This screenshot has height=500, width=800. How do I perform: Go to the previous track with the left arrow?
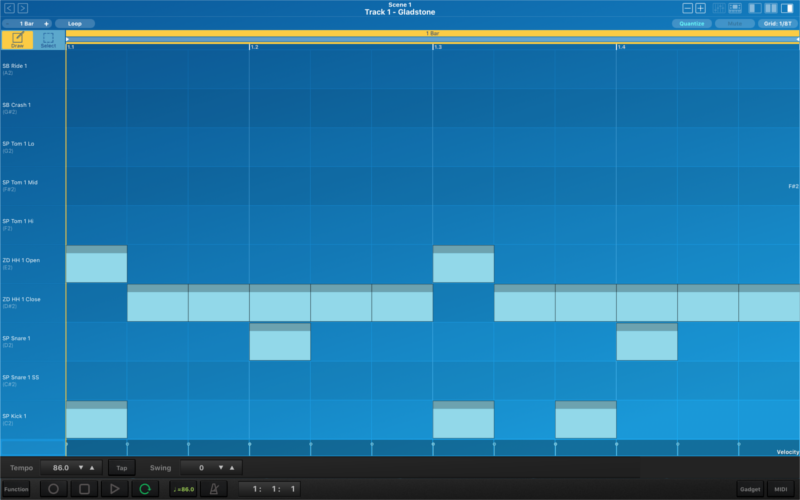coord(9,8)
